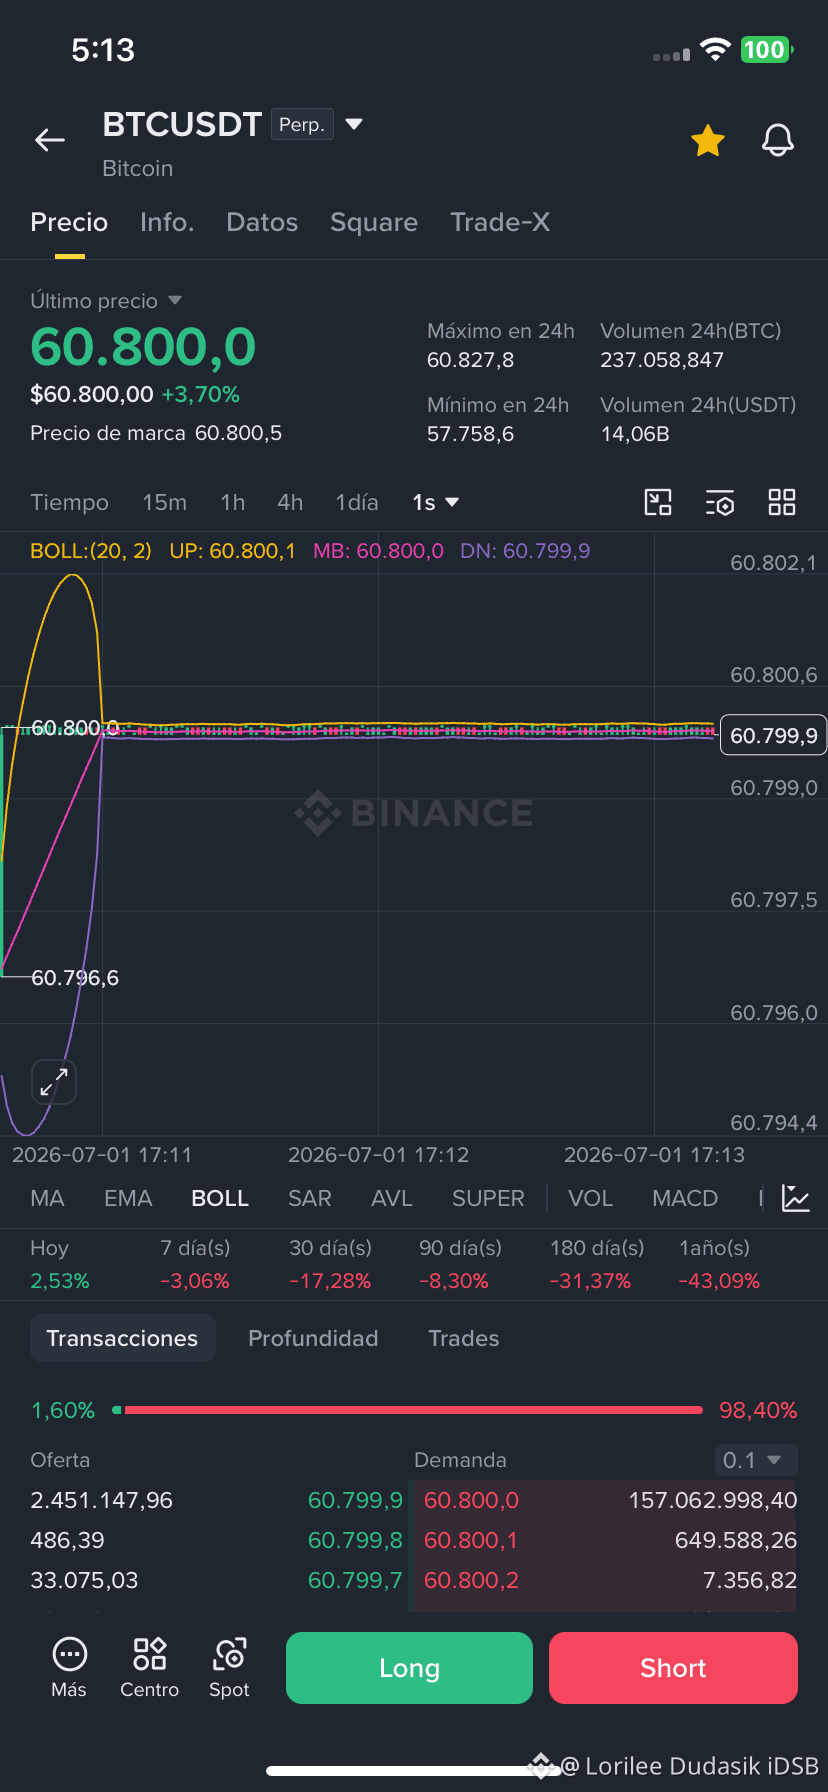The height and width of the screenshot is (1792, 828).
Task: Select ask price 60.800,1
Action: click(x=471, y=1540)
